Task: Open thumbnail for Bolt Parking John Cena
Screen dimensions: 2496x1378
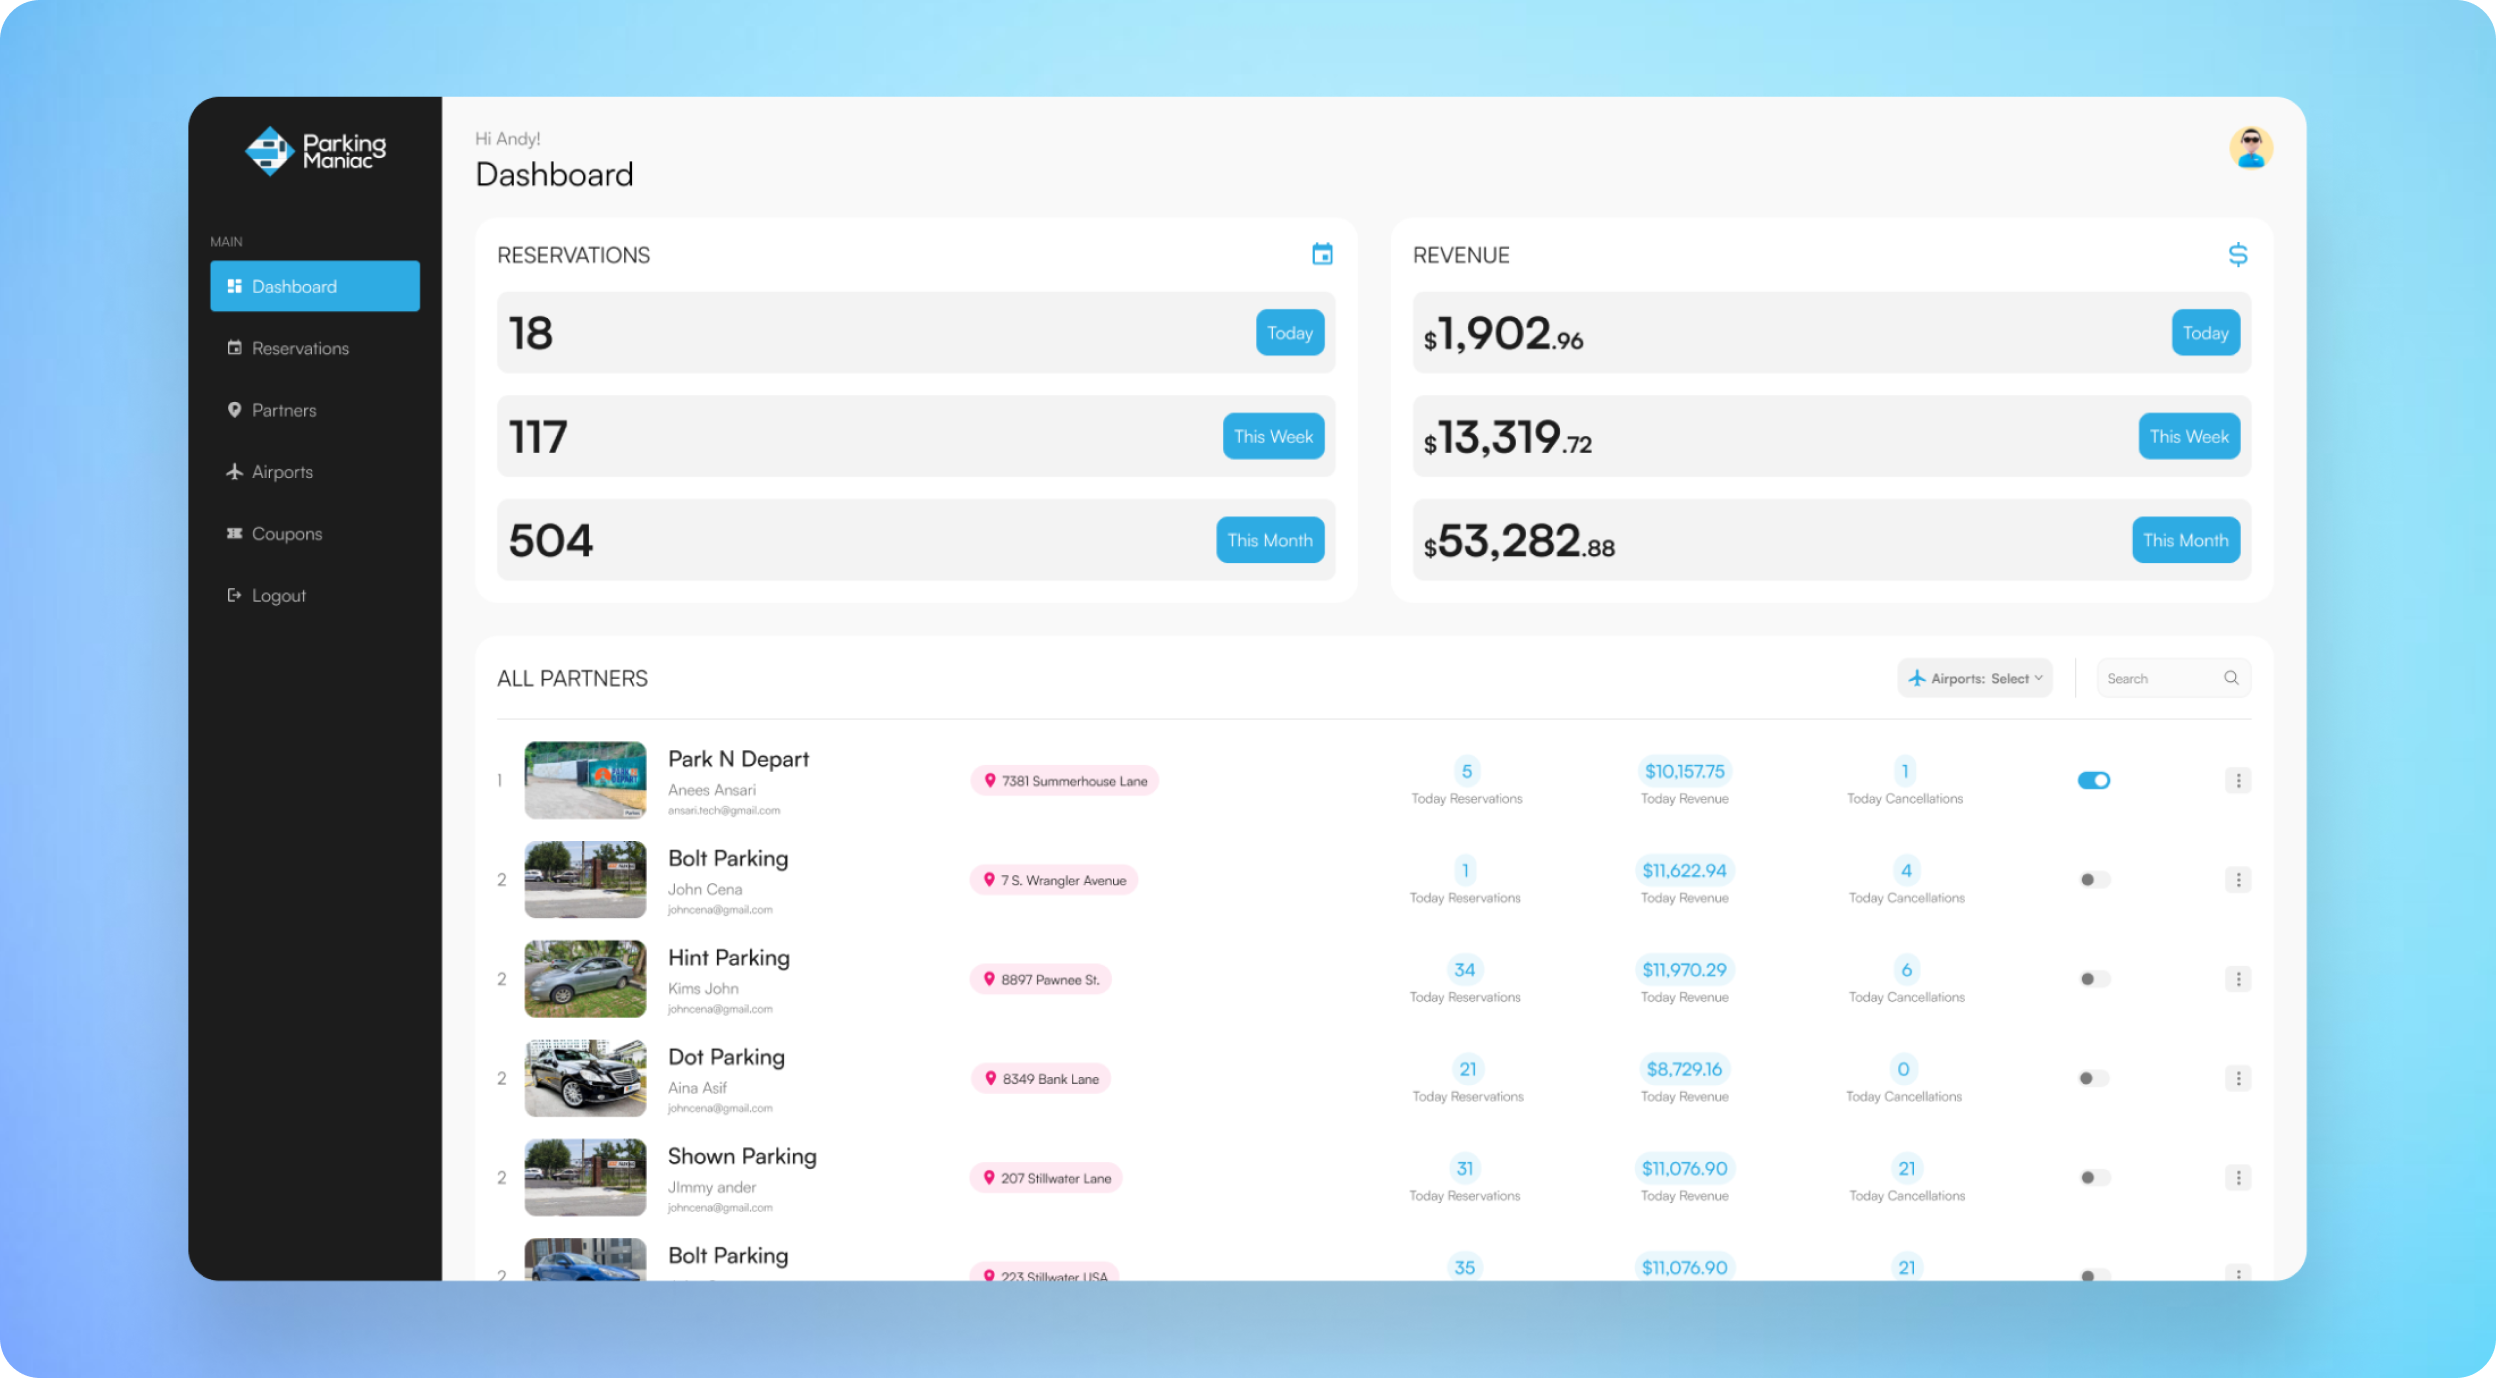Action: [585, 880]
